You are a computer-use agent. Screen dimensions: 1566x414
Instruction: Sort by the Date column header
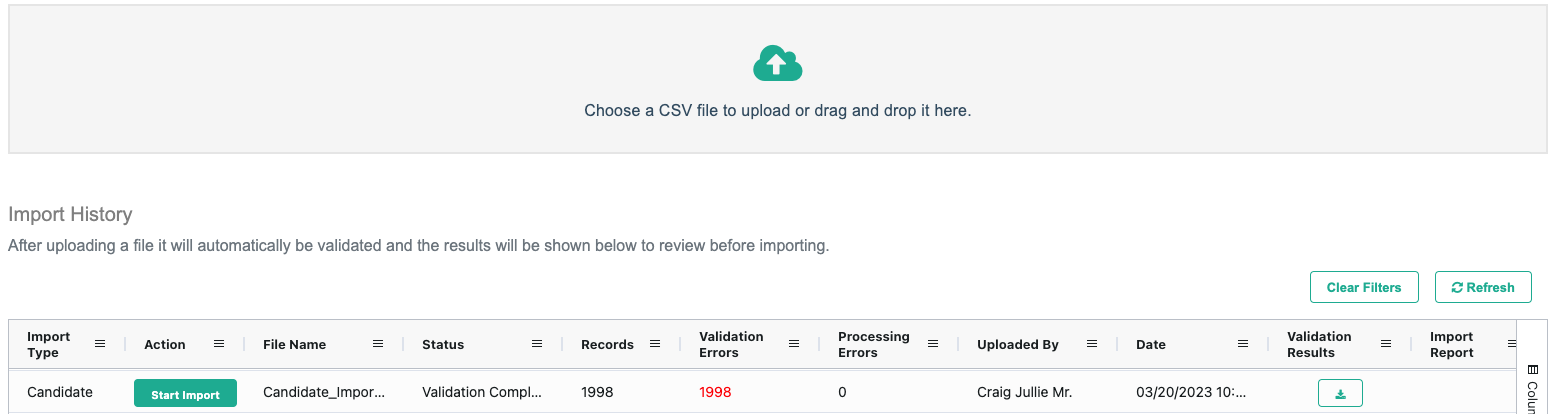coord(1151,344)
